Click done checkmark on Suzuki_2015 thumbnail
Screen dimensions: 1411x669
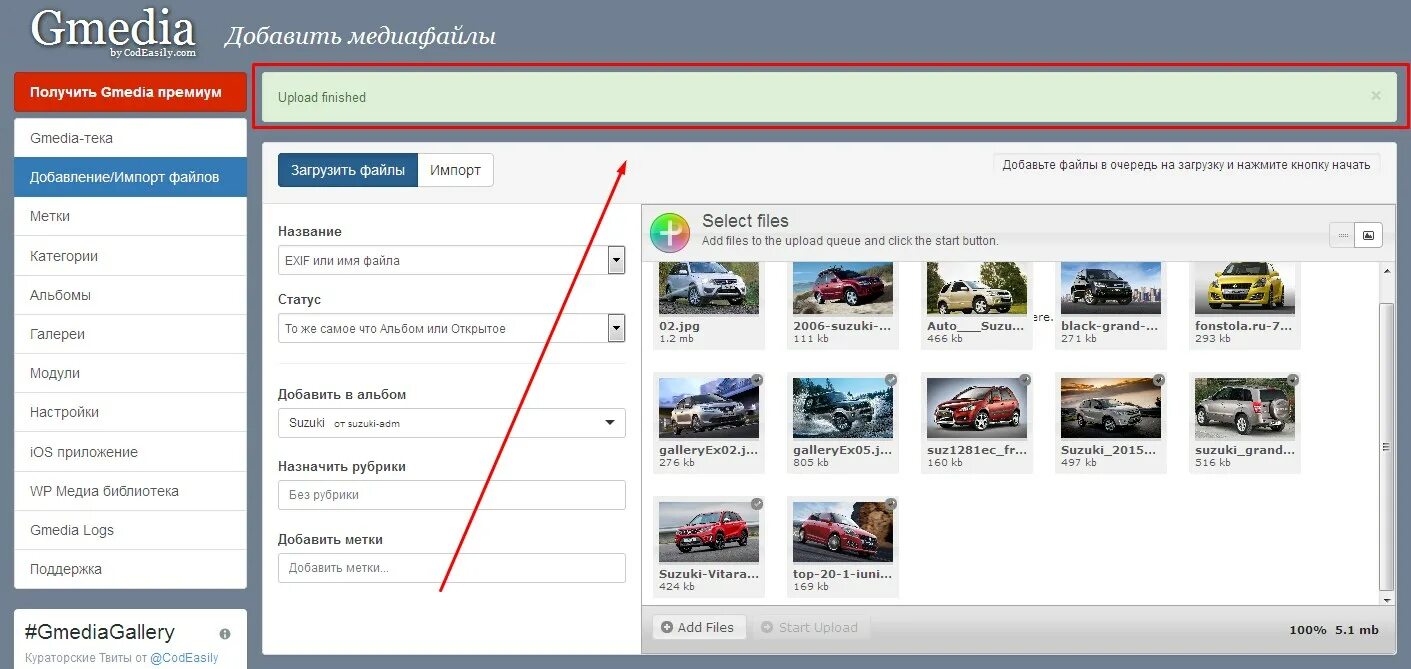pos(1159,379)
